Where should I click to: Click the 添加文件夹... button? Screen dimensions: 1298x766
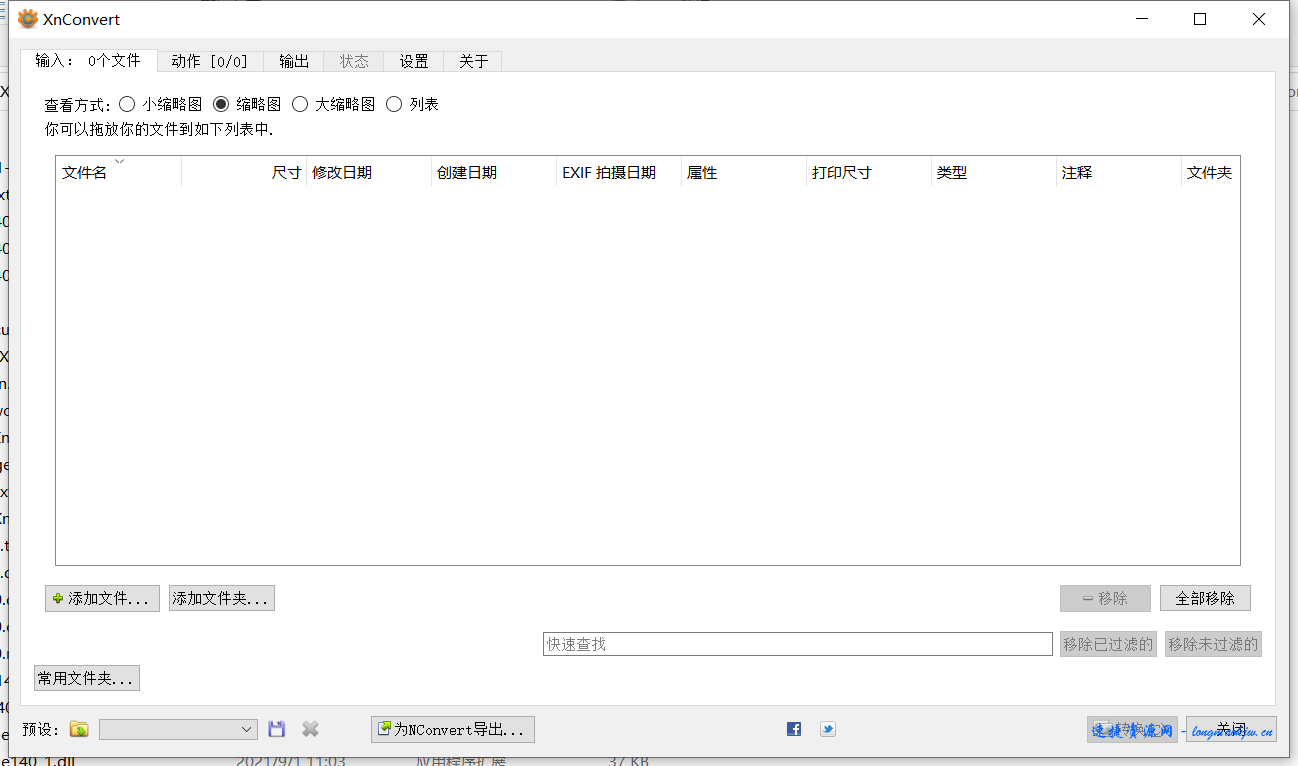[x=221, y=598]
